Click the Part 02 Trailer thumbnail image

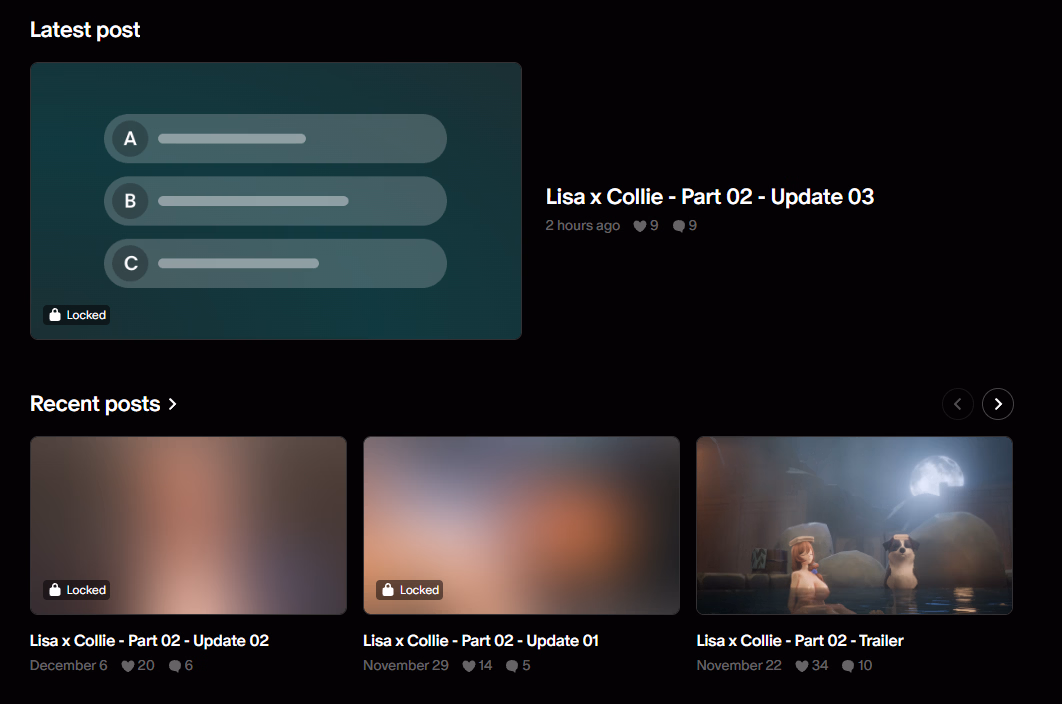[854, 525]
